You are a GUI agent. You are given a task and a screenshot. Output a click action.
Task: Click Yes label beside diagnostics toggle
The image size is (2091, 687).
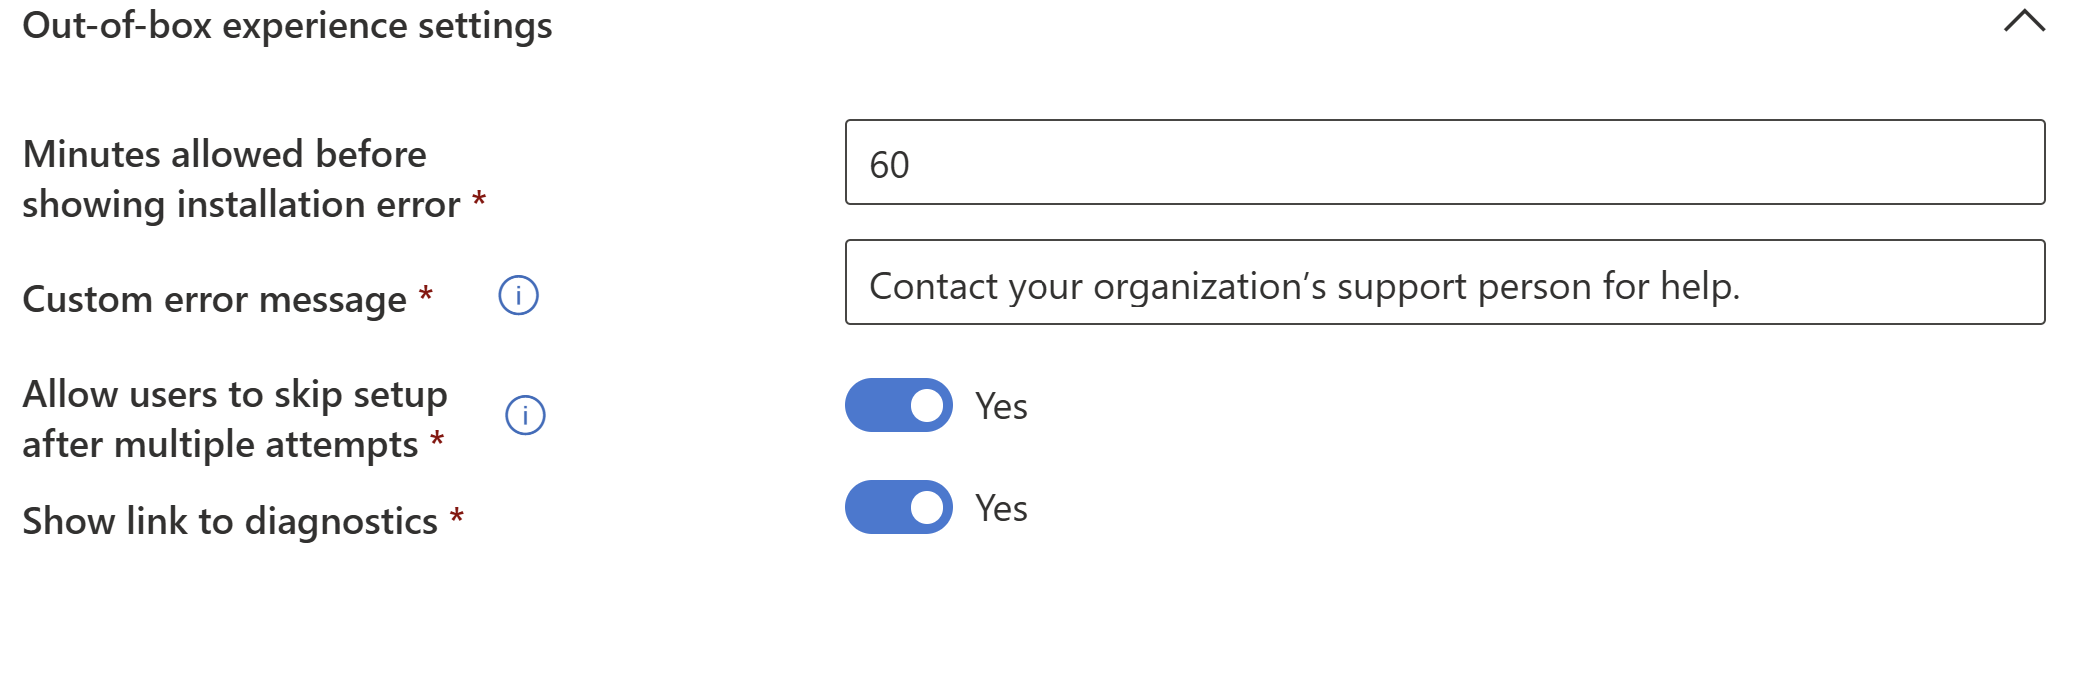(x=1001, y=509)
